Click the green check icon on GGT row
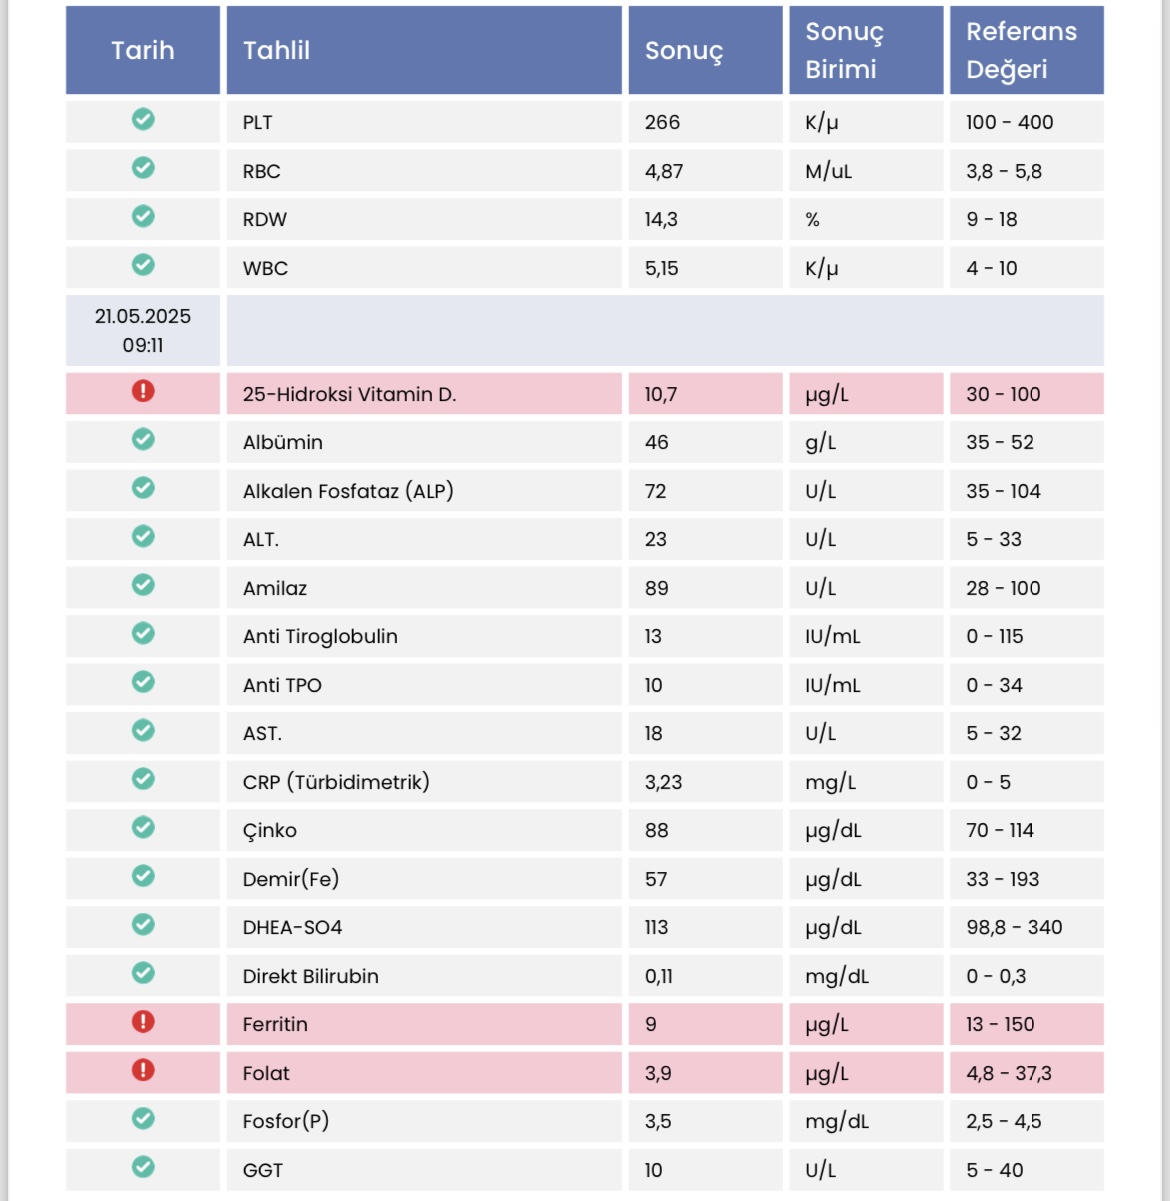This screenshot has width=1170, height=1201. [143, 1167]
